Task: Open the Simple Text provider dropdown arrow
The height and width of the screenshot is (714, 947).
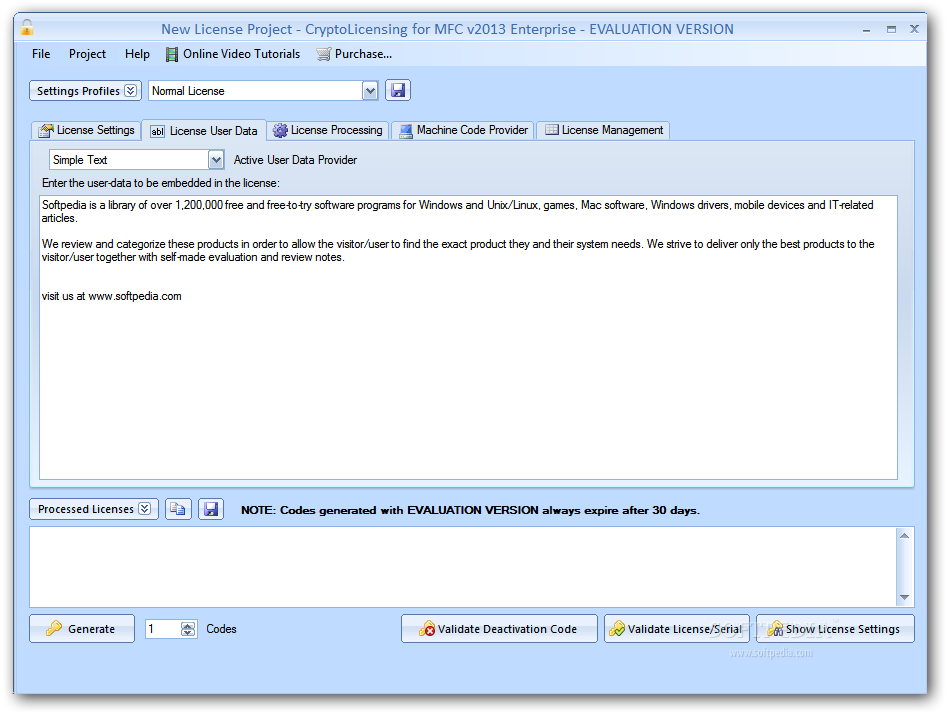Action: click(216, 160)
